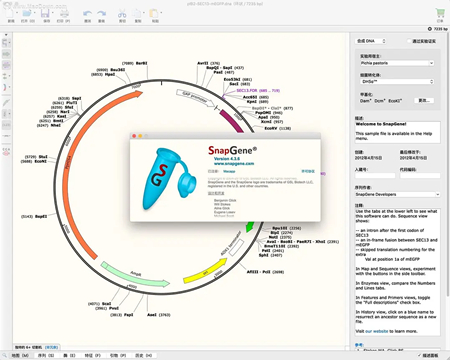This screenshot has width=450, height=360.
Task: Save the file using the floppy disk icon
Action: 45,14
